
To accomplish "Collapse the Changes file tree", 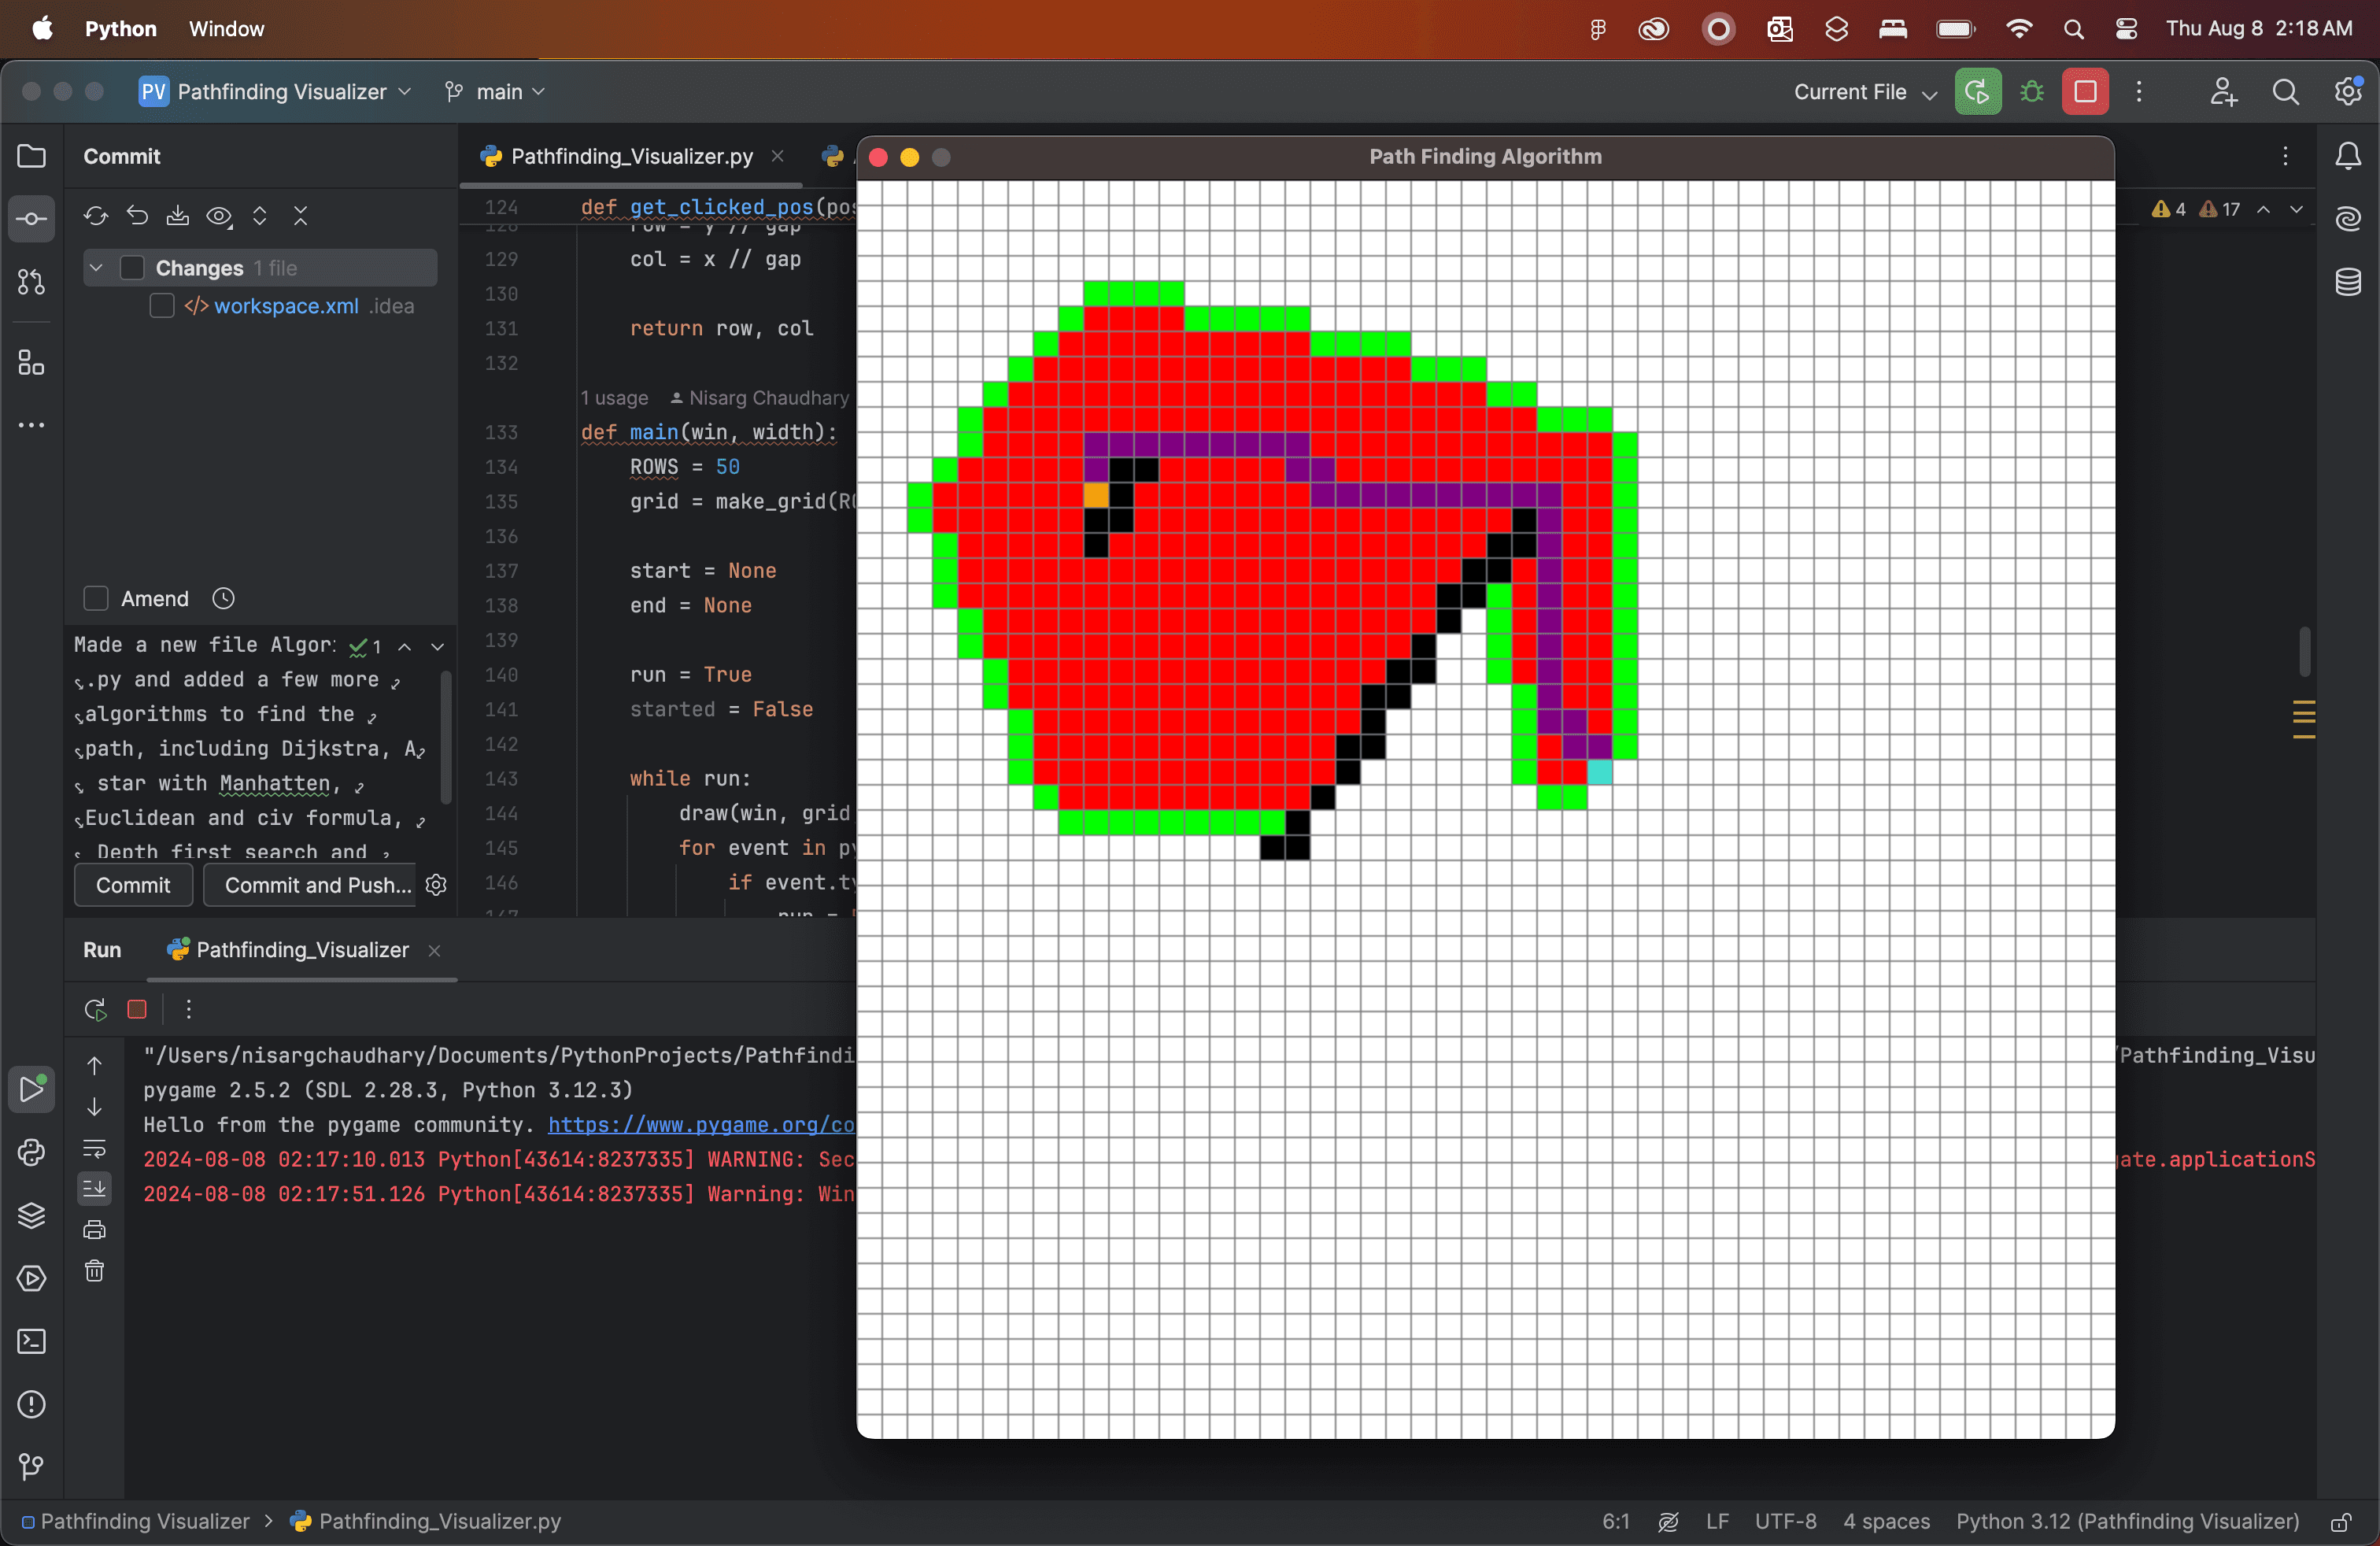I will click(x=301, y=216).
